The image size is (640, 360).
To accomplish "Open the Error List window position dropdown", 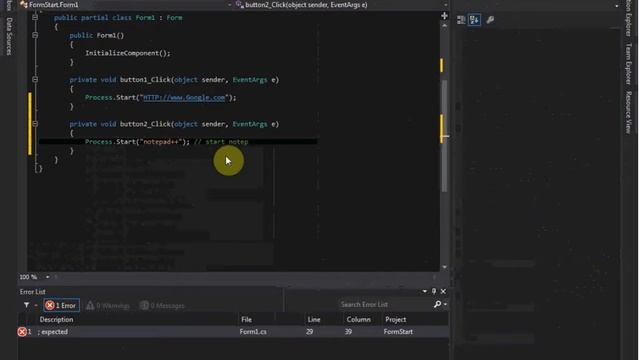I will click(x=424, y=291).
